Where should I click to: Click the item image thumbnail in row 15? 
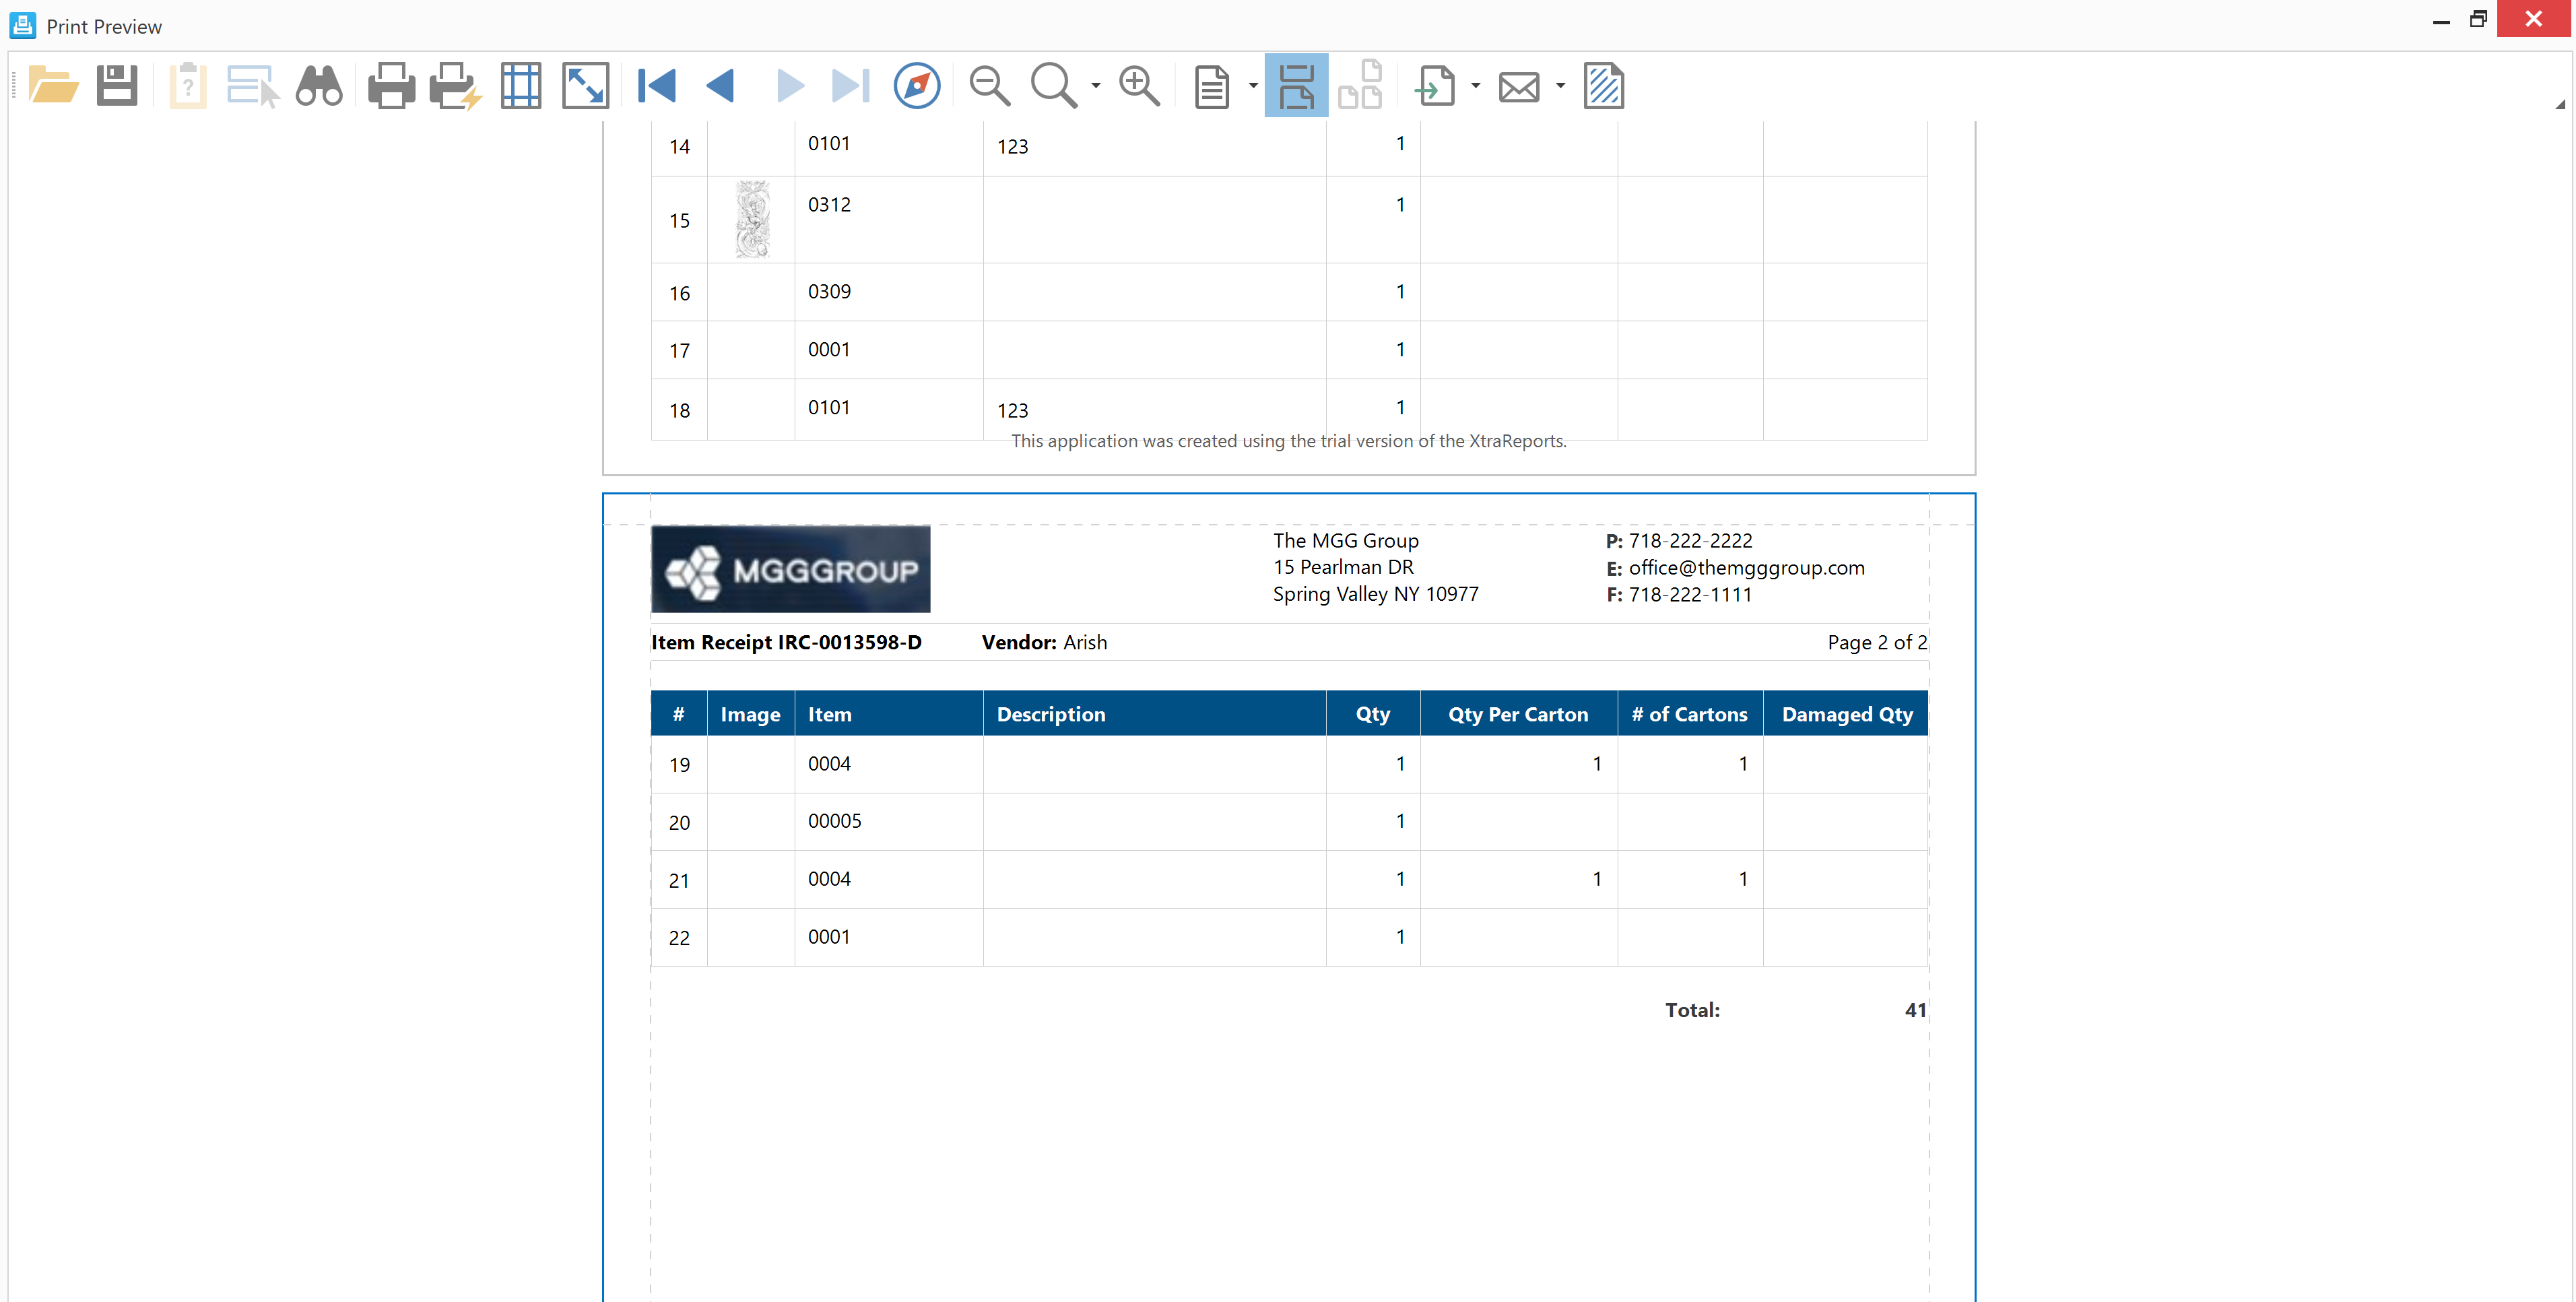[x=752, y=220]
